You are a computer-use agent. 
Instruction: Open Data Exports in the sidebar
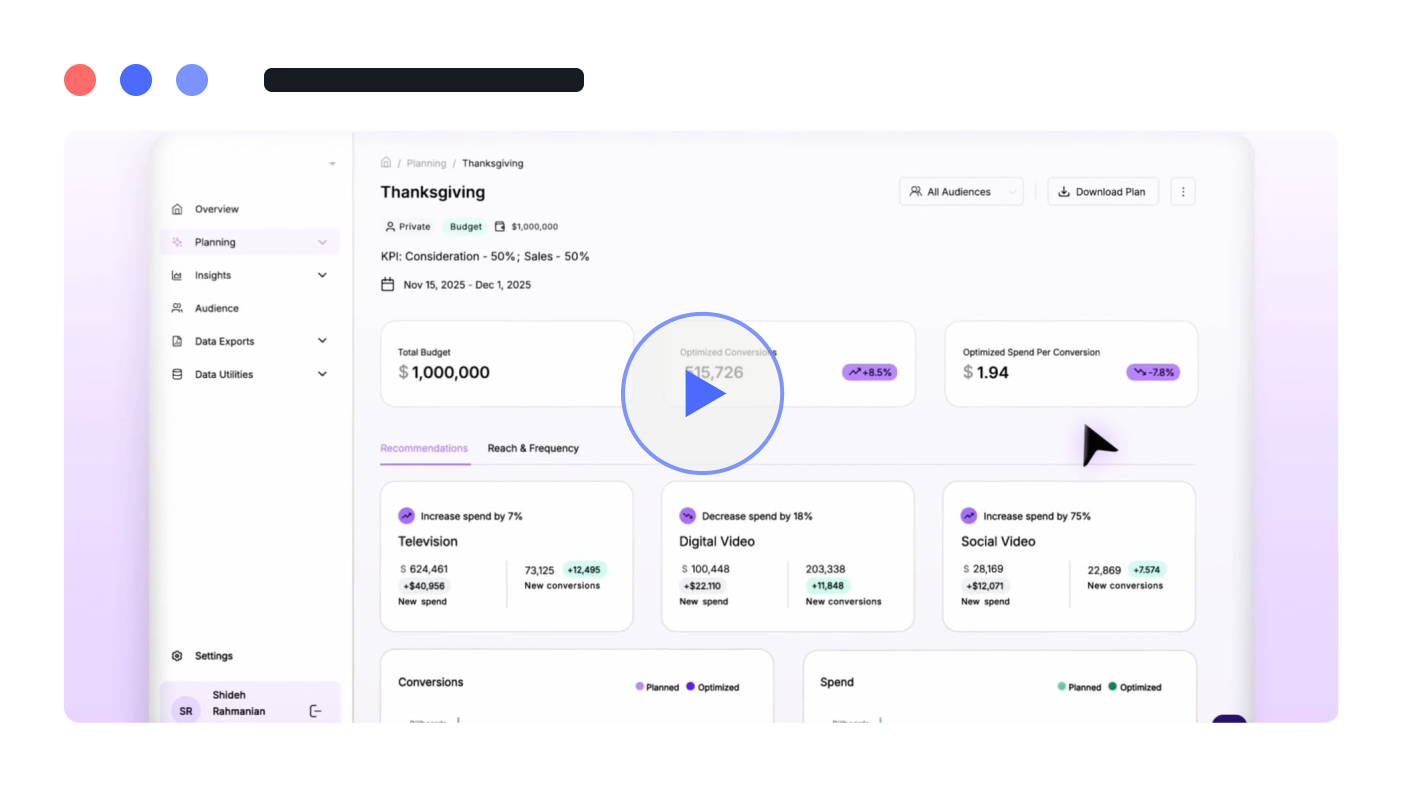point(224,341)
